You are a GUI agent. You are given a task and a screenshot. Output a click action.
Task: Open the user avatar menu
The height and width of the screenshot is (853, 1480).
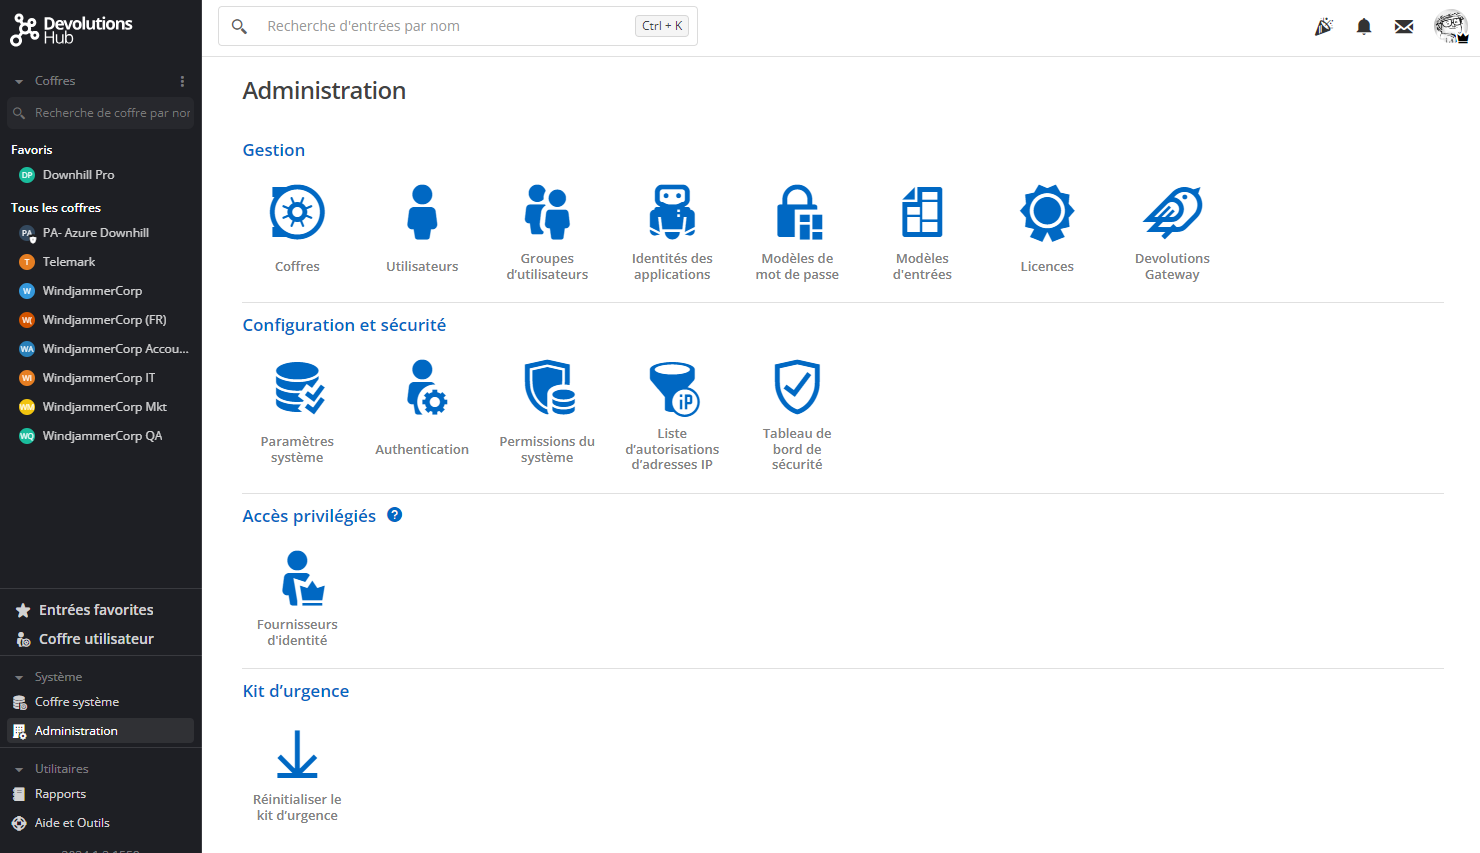(x=1450, y=26)
